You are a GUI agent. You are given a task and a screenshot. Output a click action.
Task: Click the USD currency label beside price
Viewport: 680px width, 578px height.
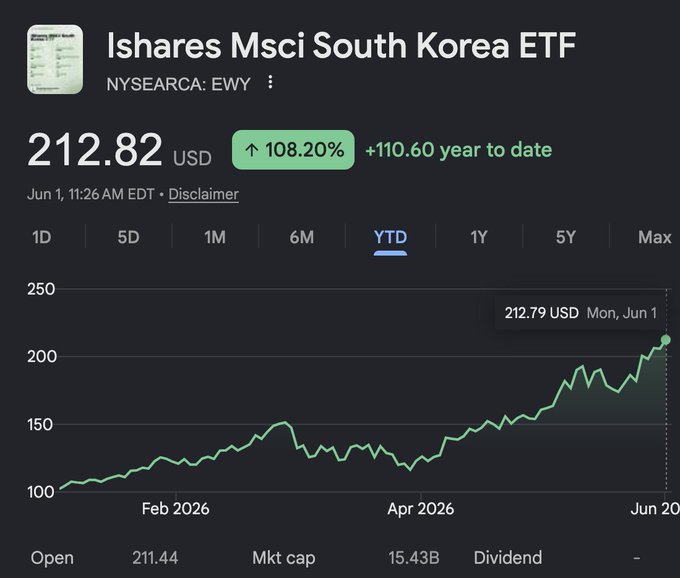(x=192, y=158)
